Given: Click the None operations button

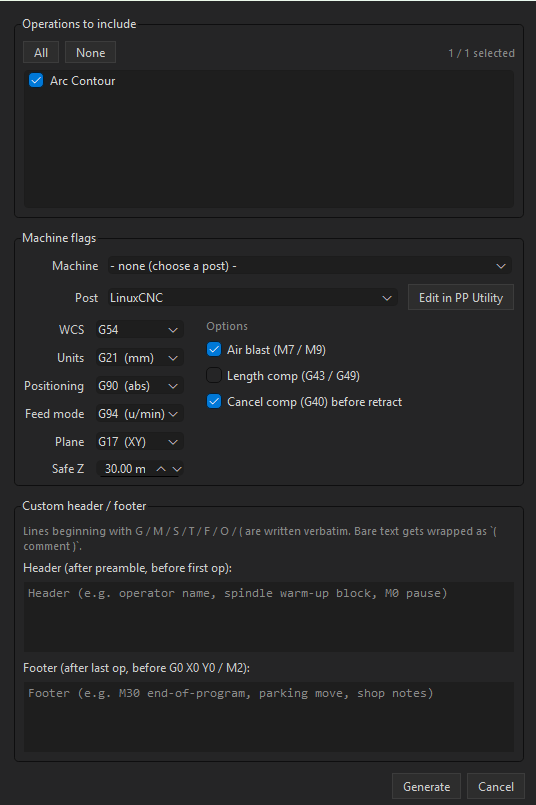Looking at the screenshot, I should (90, 52).
